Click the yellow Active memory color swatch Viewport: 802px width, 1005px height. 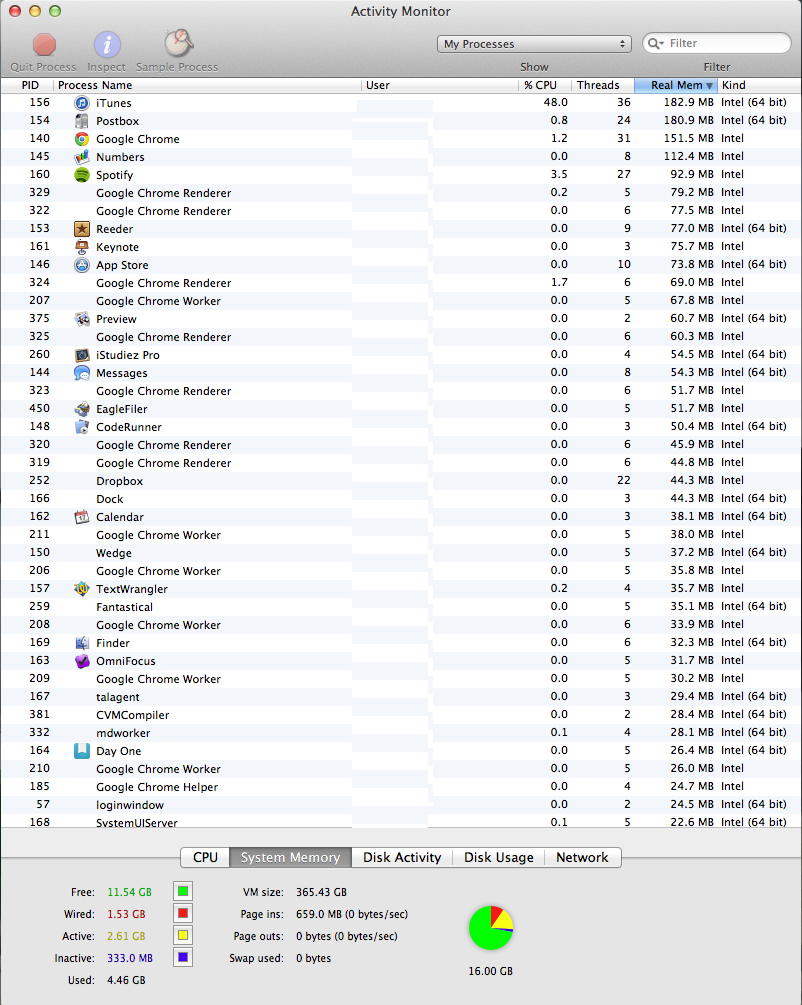pyautogui.click(x=183, y=935)
